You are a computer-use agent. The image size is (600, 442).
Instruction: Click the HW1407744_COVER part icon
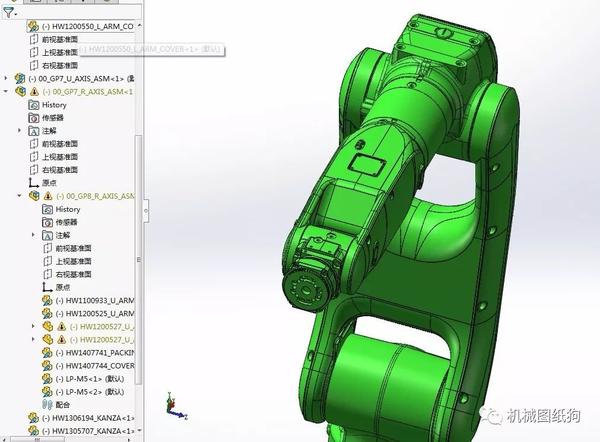coord(47,365)
